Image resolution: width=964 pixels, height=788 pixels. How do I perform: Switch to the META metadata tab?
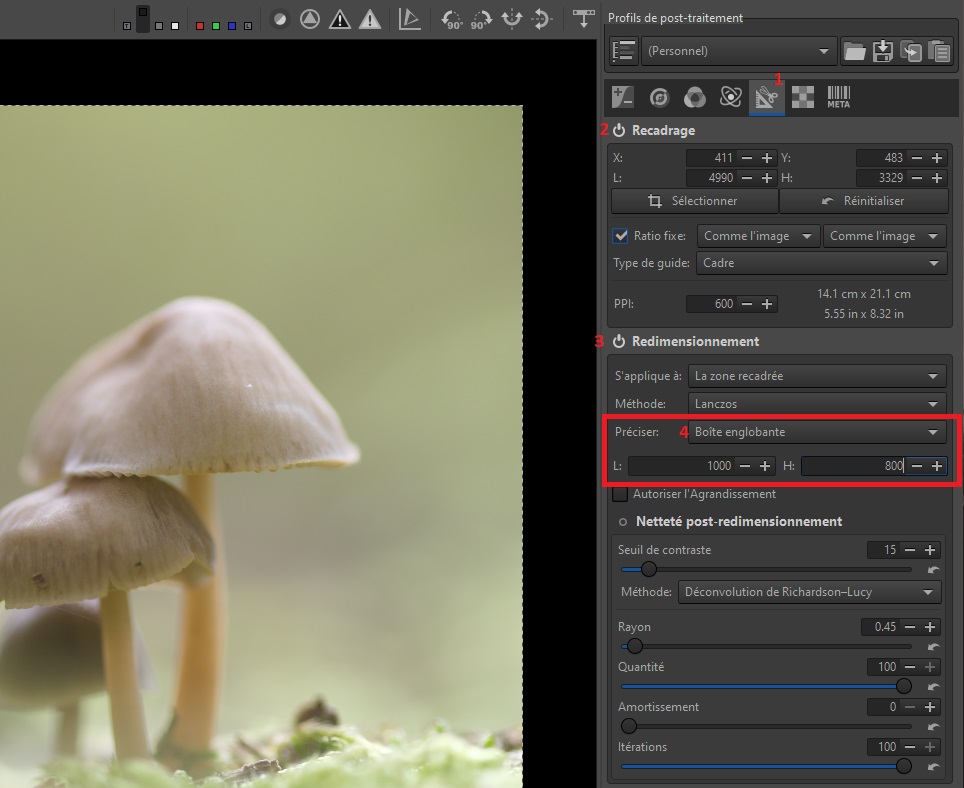point(838,97)
